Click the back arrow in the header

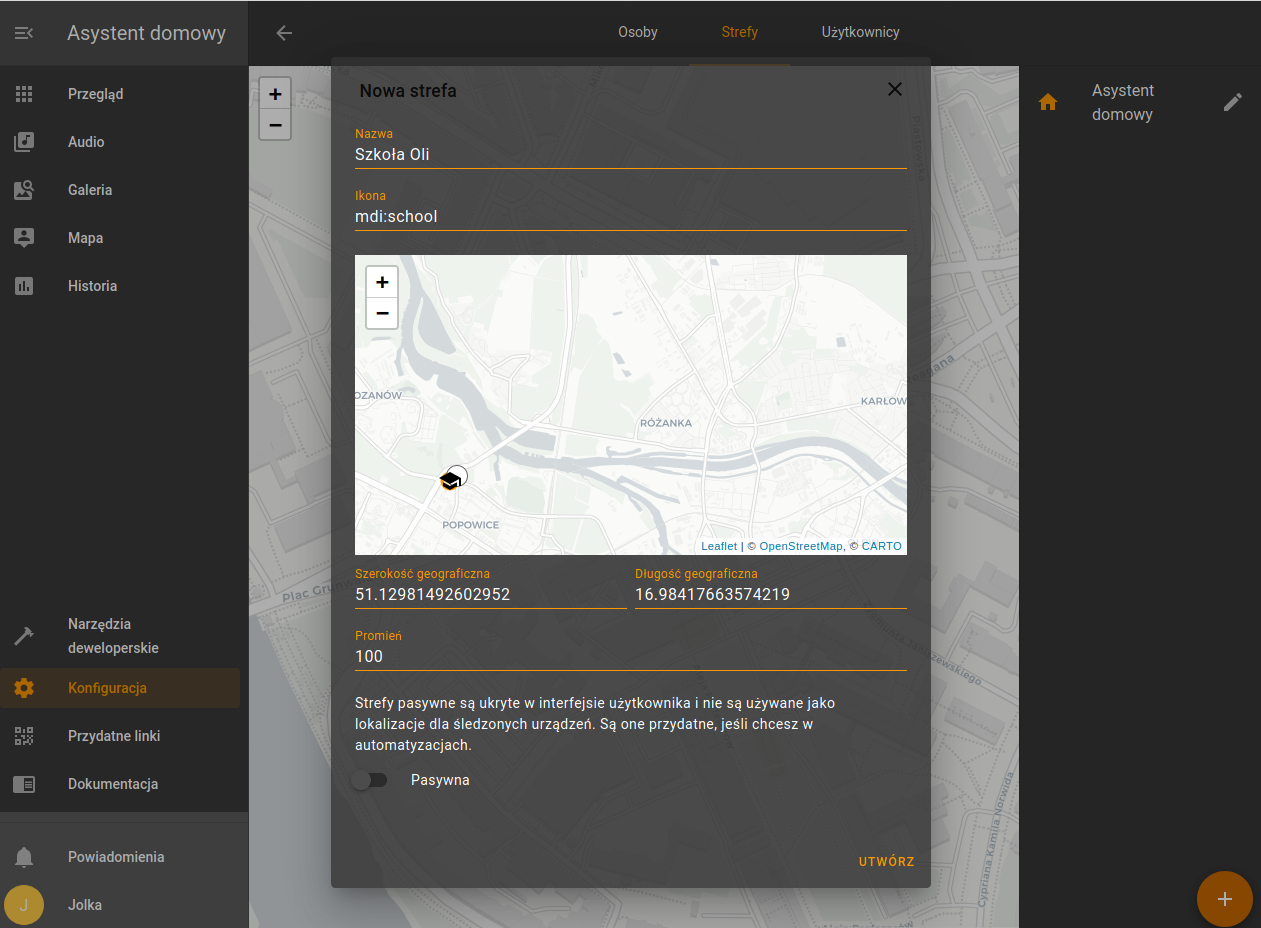[284, 33]
